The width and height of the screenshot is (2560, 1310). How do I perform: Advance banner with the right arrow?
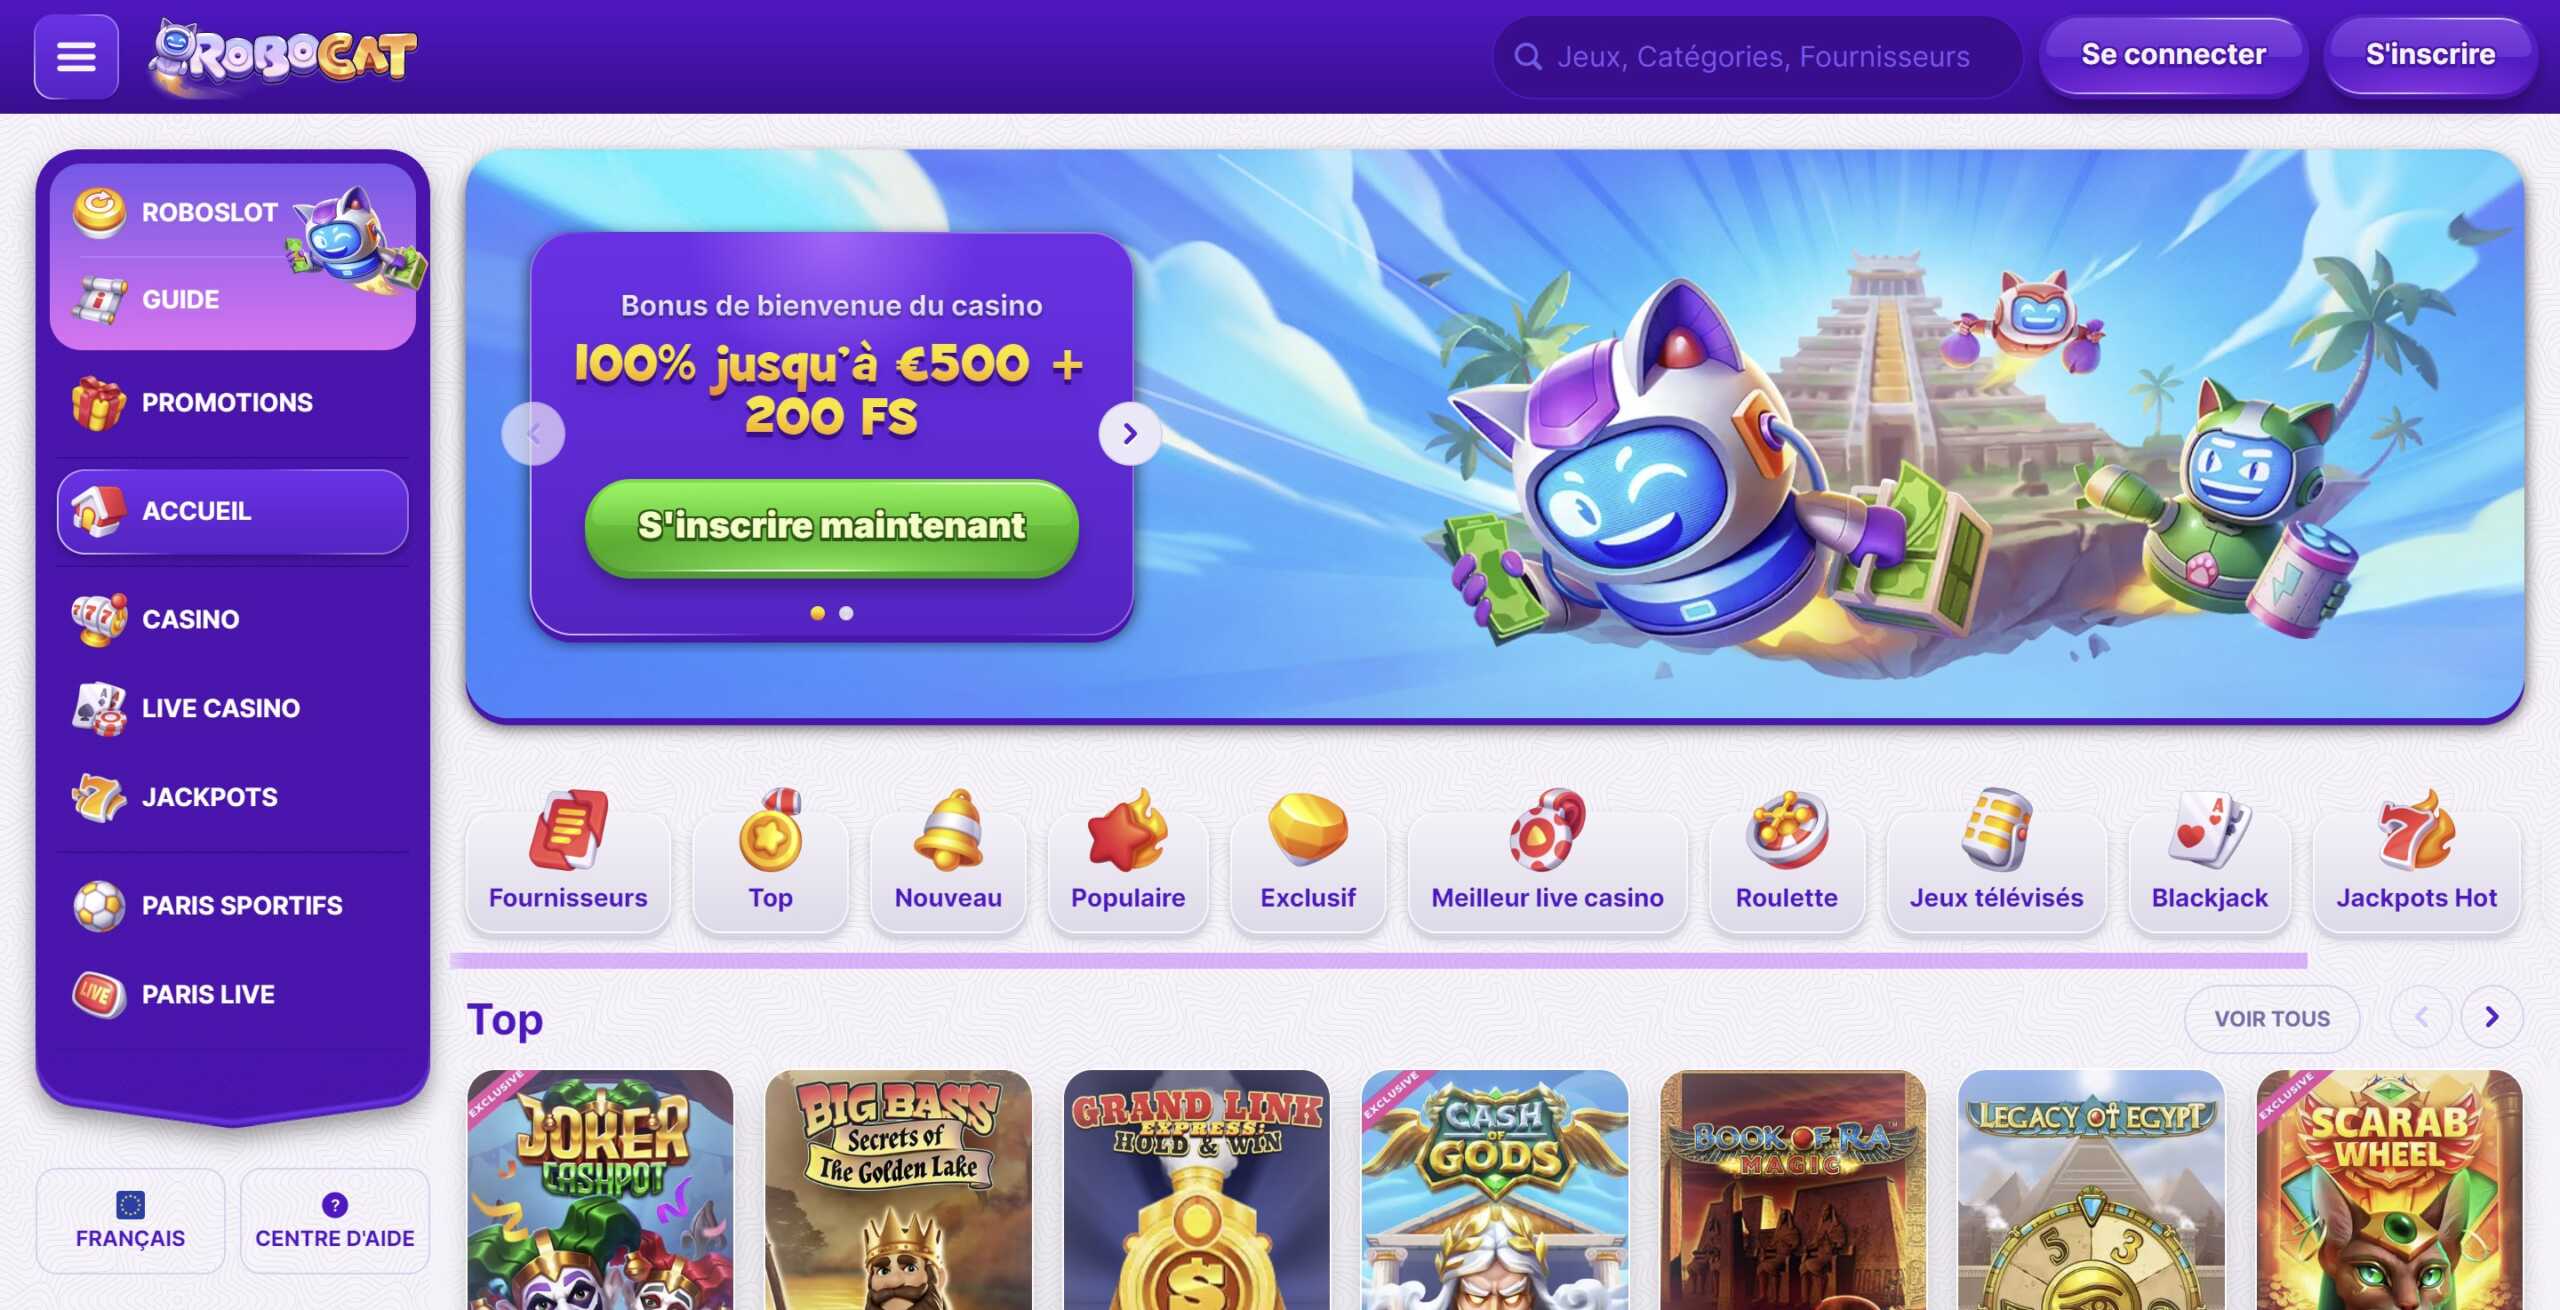pyautogui.click(x=1130, y=434)
